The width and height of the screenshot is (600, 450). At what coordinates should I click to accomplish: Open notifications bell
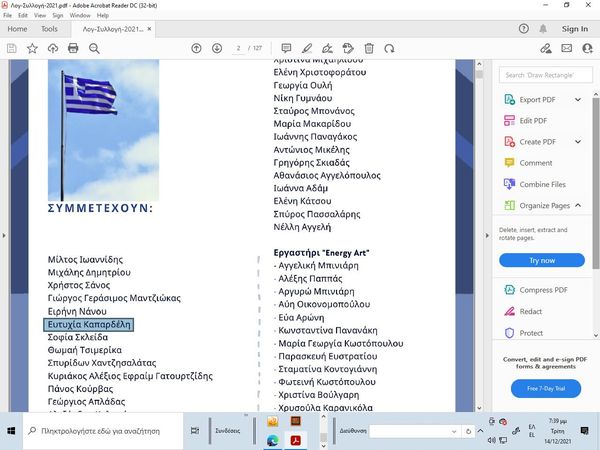click(x=543, y=29)
